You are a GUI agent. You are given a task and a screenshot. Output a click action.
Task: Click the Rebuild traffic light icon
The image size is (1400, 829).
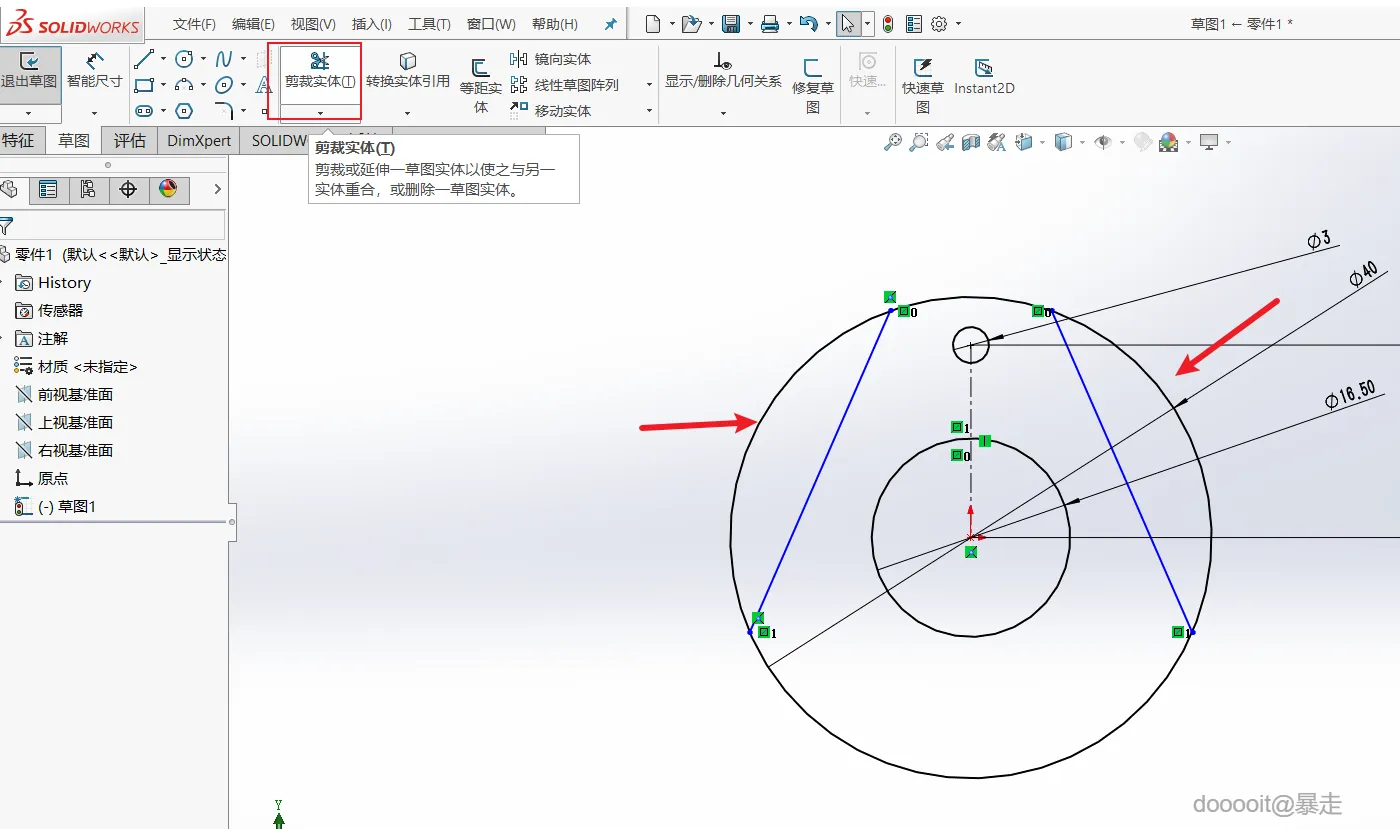[x=888, y=24]
